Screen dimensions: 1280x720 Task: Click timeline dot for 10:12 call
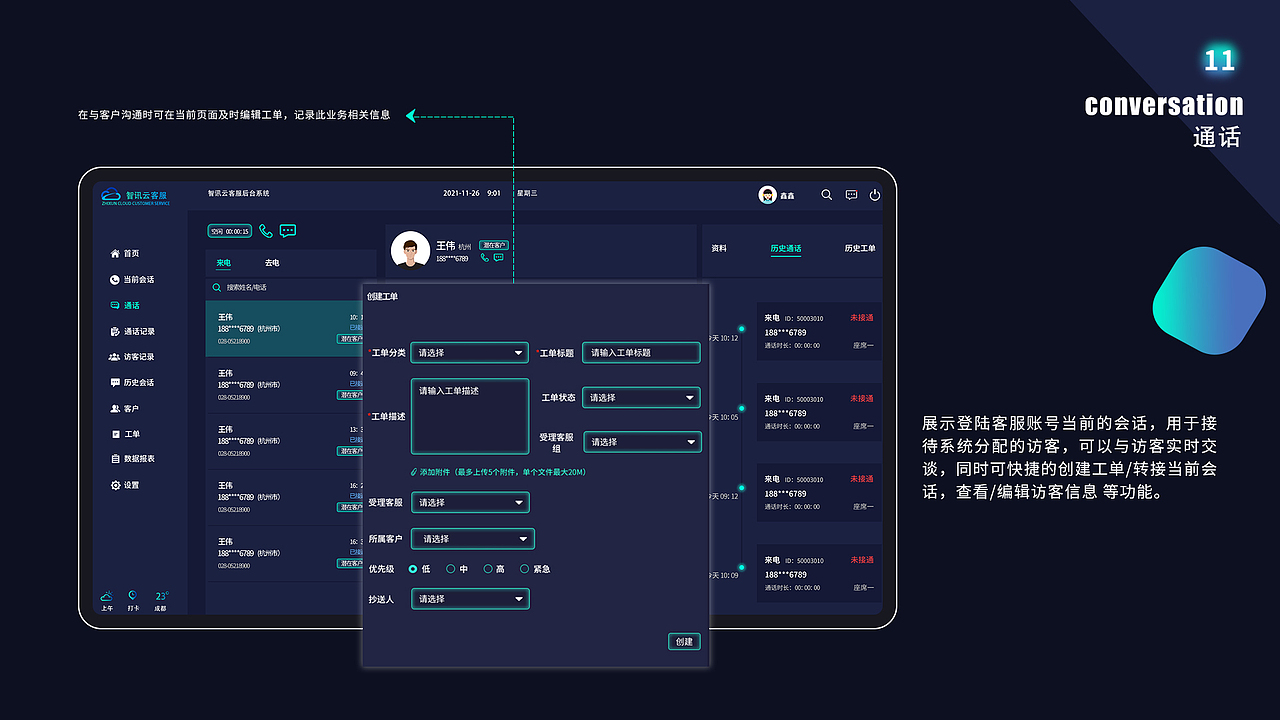point(741,328)
